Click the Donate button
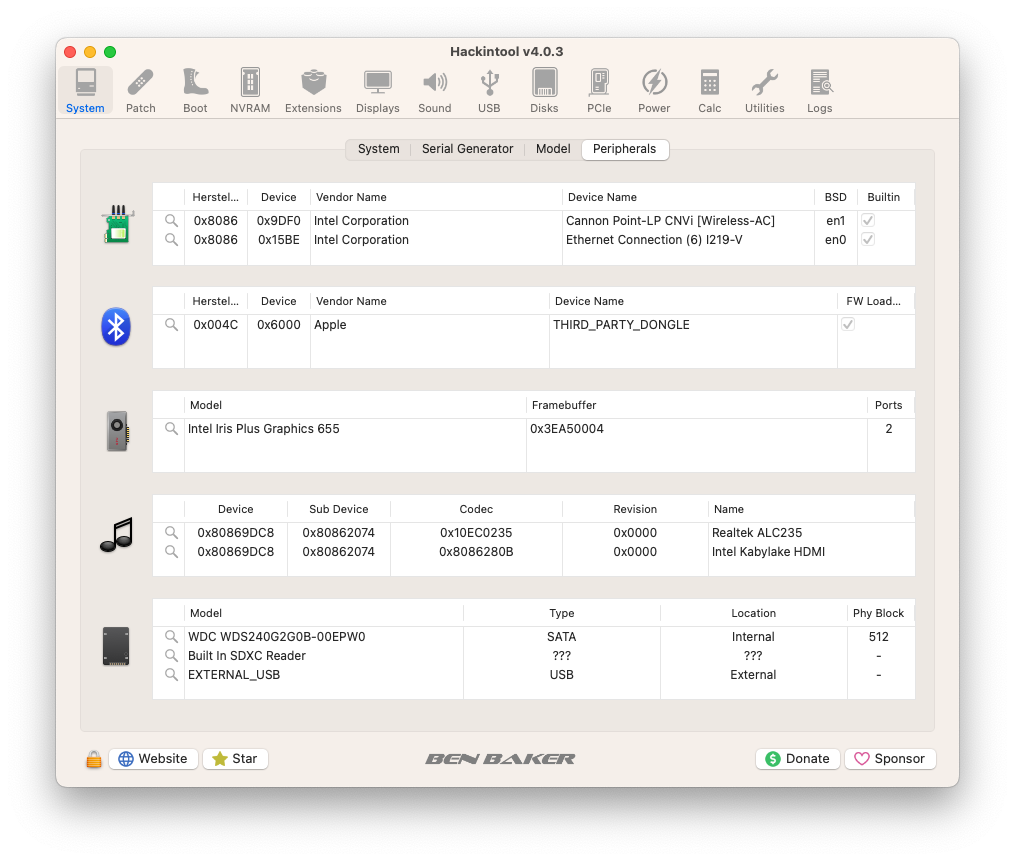This screenshot has height=861, width=1015. (x=797, y=759)
